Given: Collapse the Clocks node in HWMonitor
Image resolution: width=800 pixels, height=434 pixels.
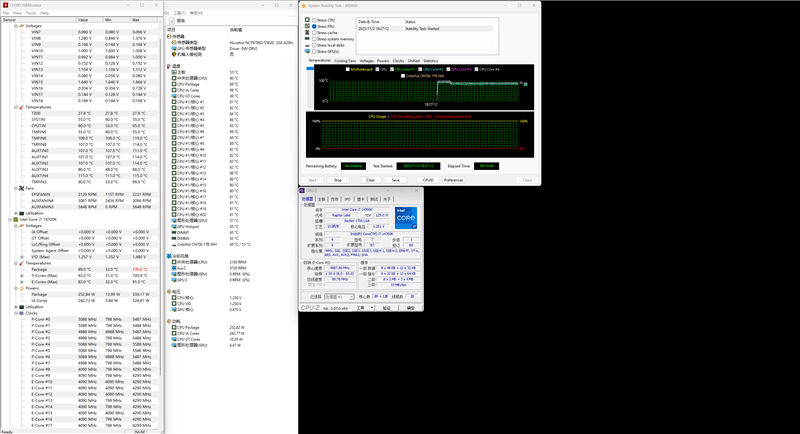Looking at the screenshot, I should point(16,313).
